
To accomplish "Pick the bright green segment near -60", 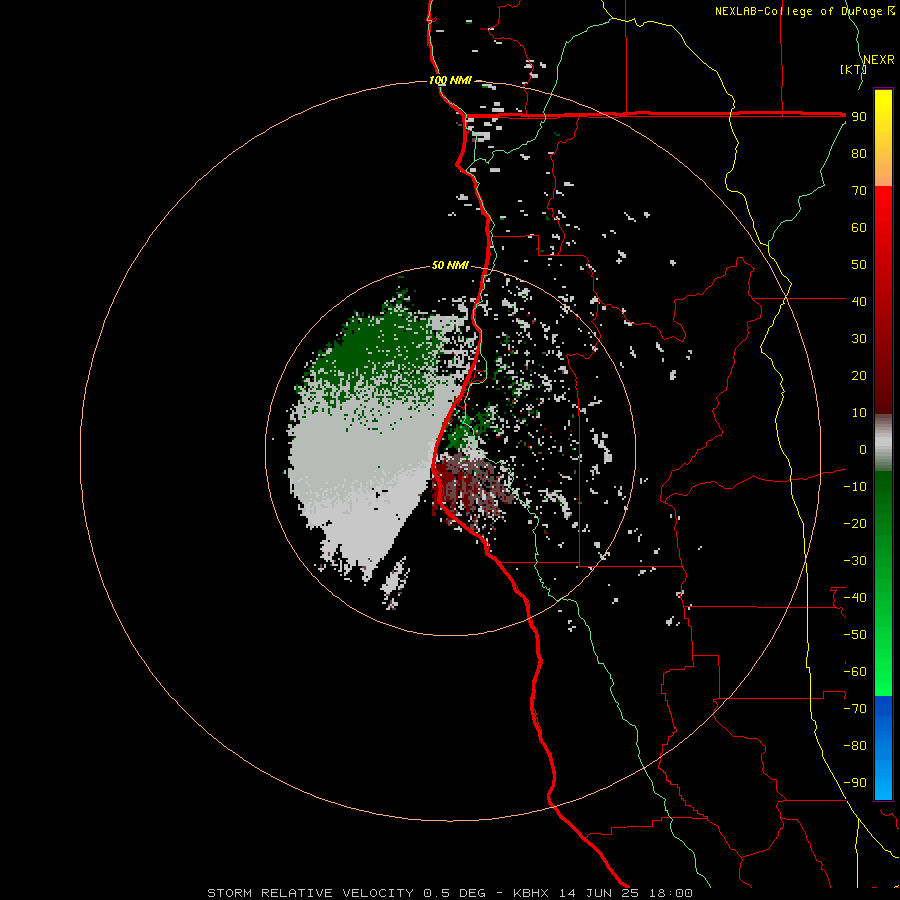I will 883,672.
